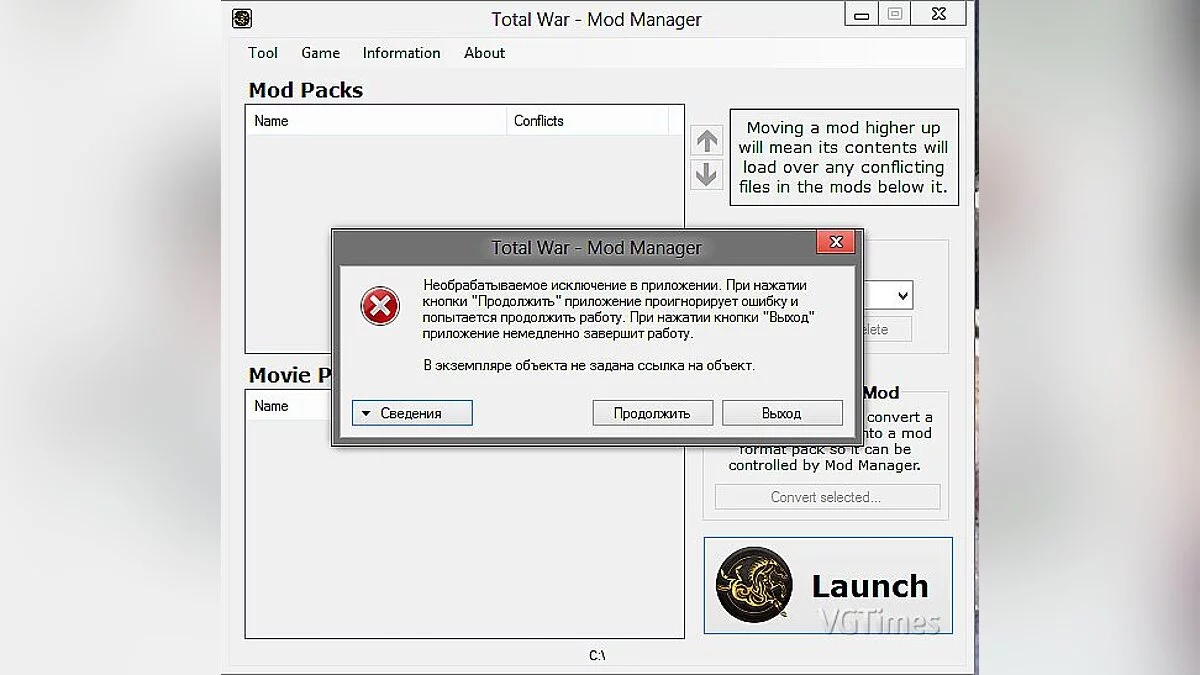The height and width of the screenshot is (675, 1200).
Task: Click the dragon emblem on the Launch button
Action: coord(754,585)
